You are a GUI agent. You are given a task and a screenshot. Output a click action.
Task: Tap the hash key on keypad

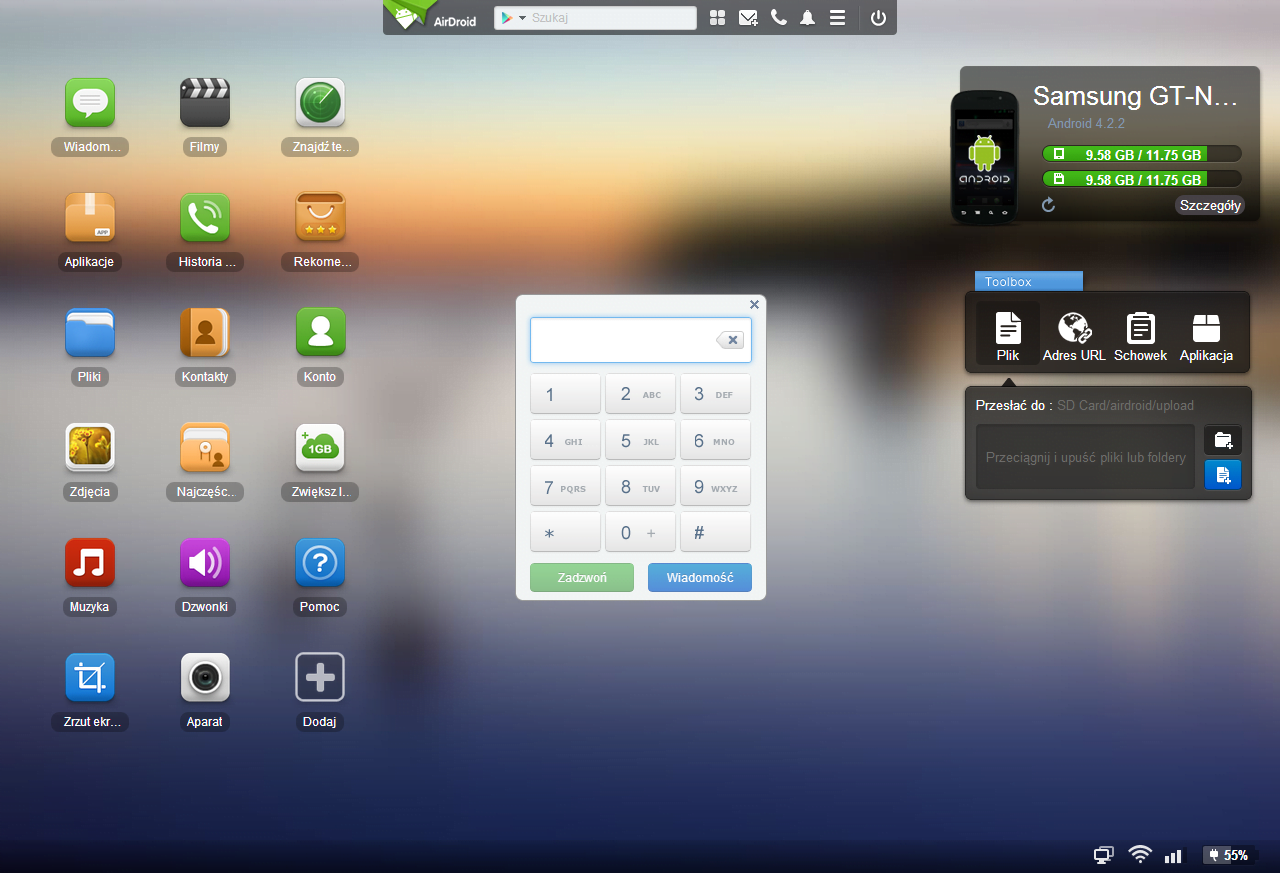coord(715,532)
